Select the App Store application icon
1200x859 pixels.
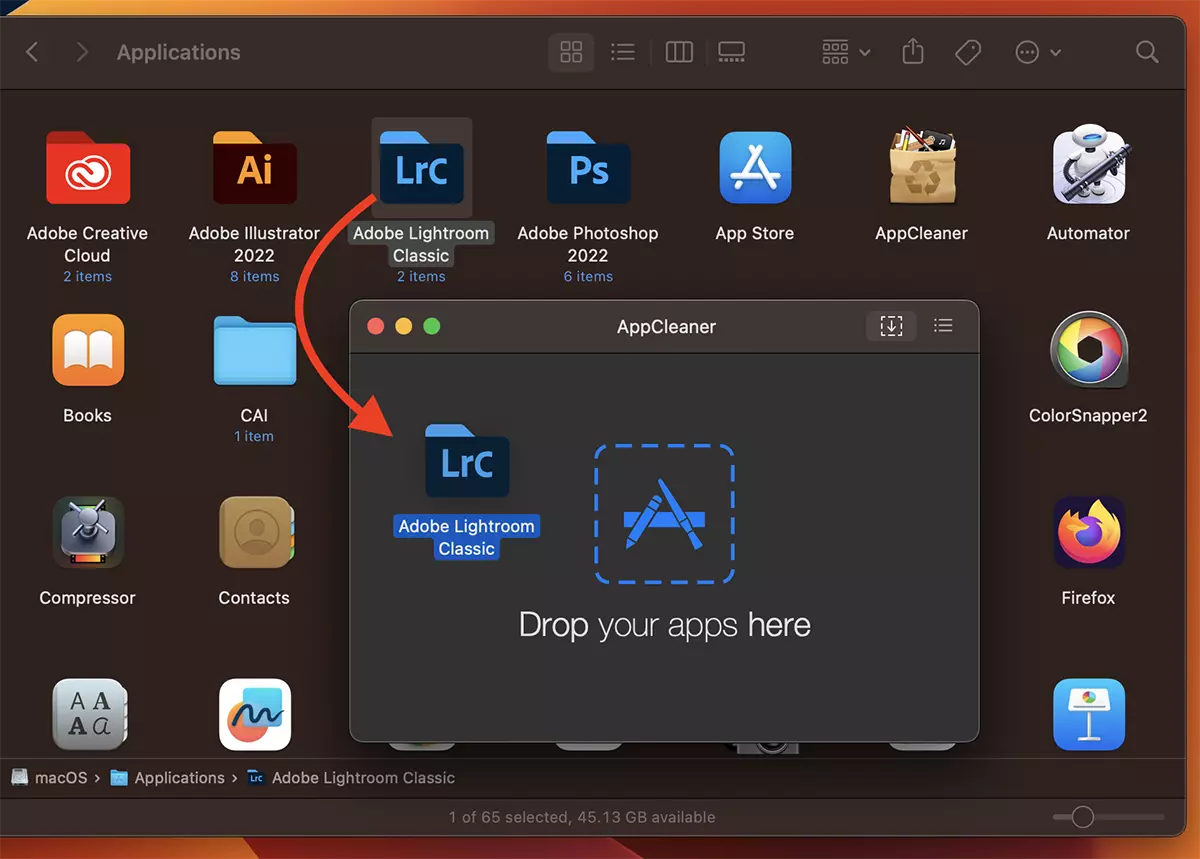[x=755, y=168]
